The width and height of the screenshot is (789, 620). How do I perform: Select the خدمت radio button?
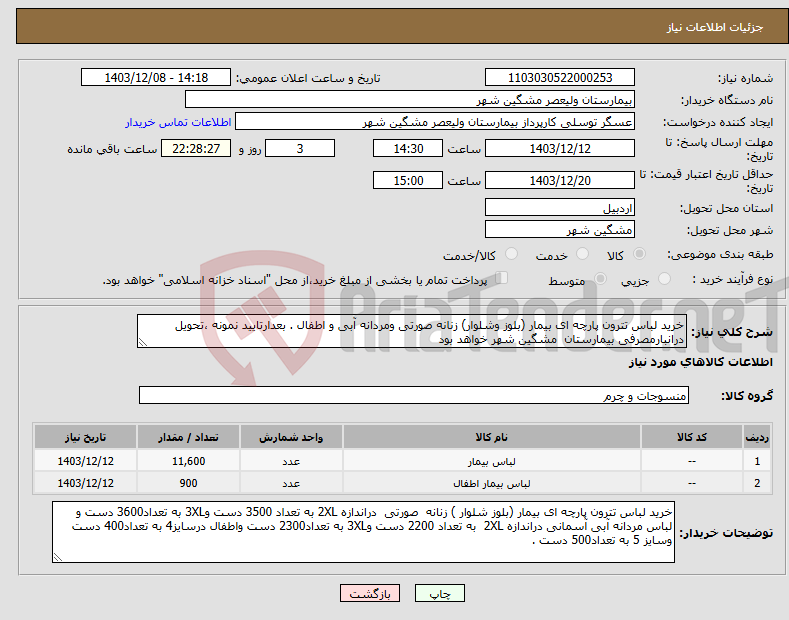coord(582,254)
